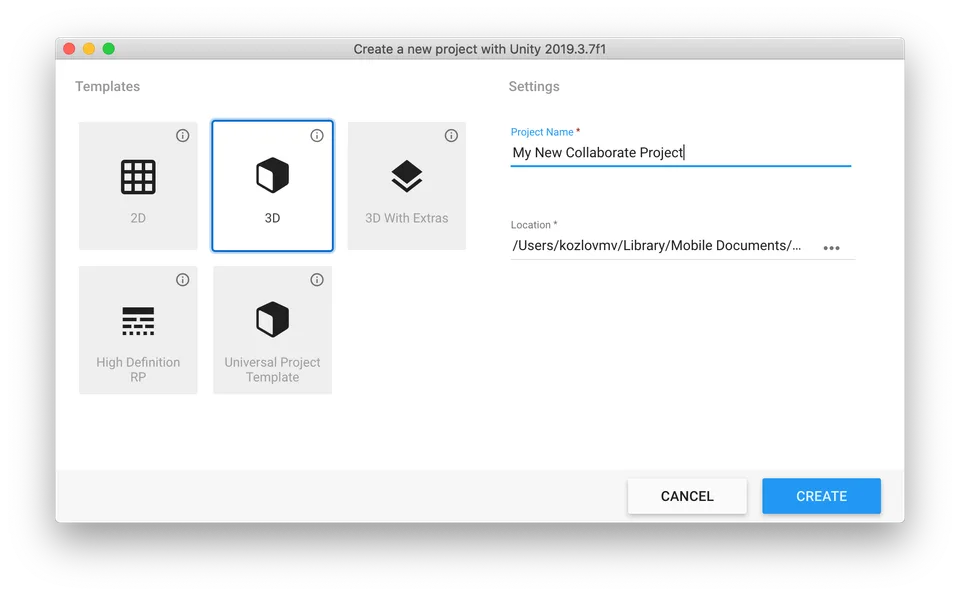Choose the Universal Project Template cube icon
This screenshot has height=596, width=960.
tap(272, 321)
